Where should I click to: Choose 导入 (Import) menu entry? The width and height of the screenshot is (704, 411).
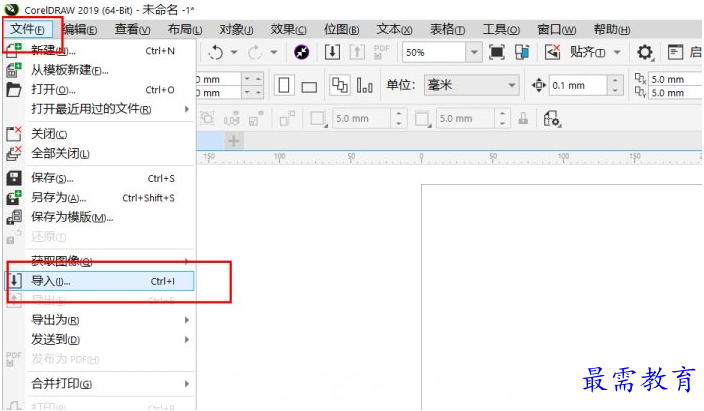click(100, 281)
